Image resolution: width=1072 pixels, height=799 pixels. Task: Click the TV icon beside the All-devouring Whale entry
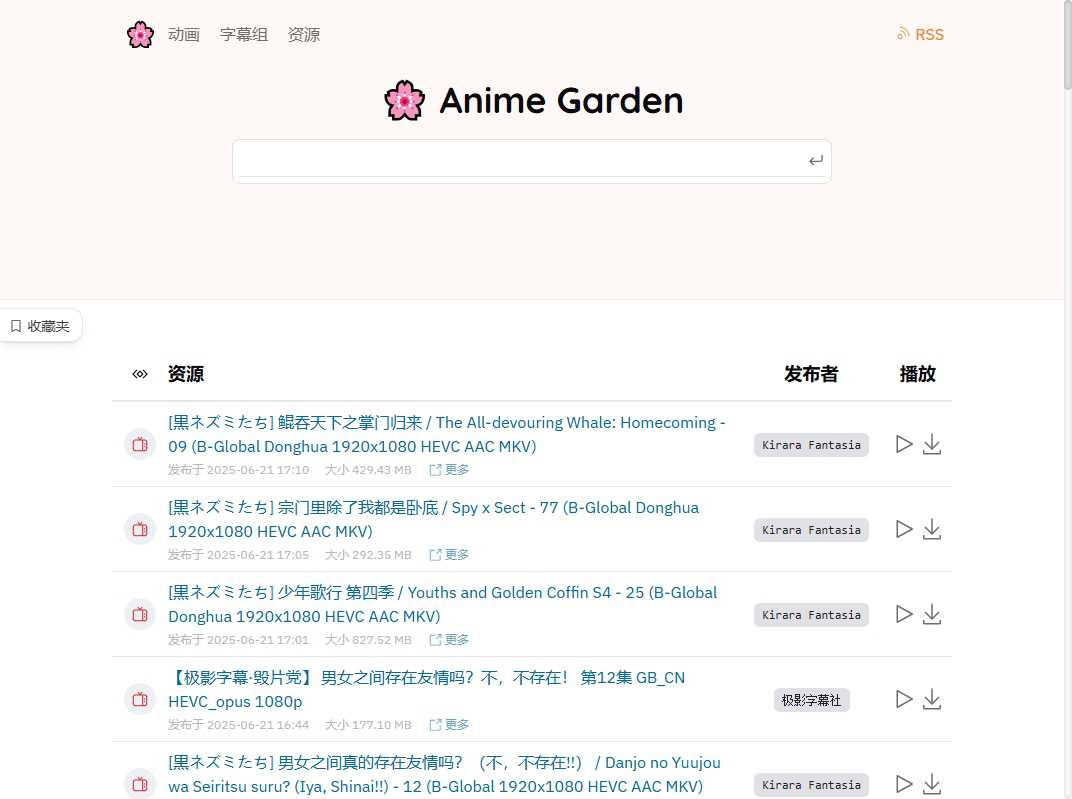139,444
